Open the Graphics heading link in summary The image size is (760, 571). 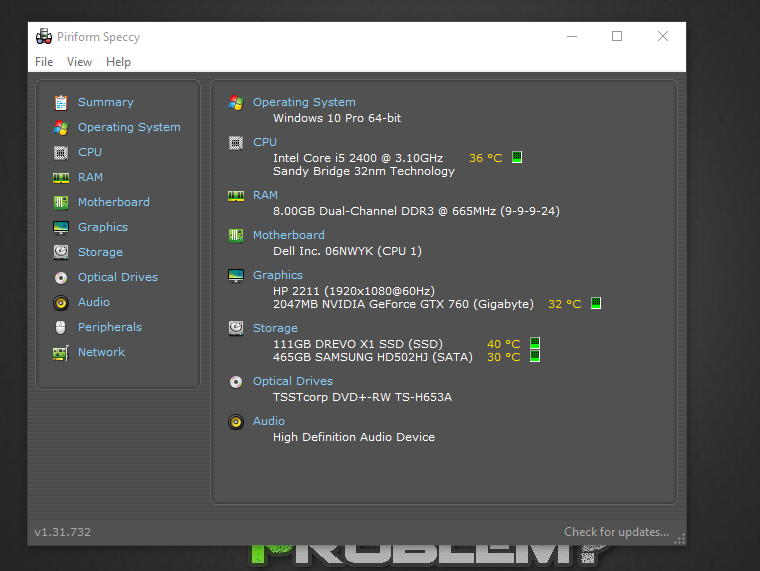(278, 275)
